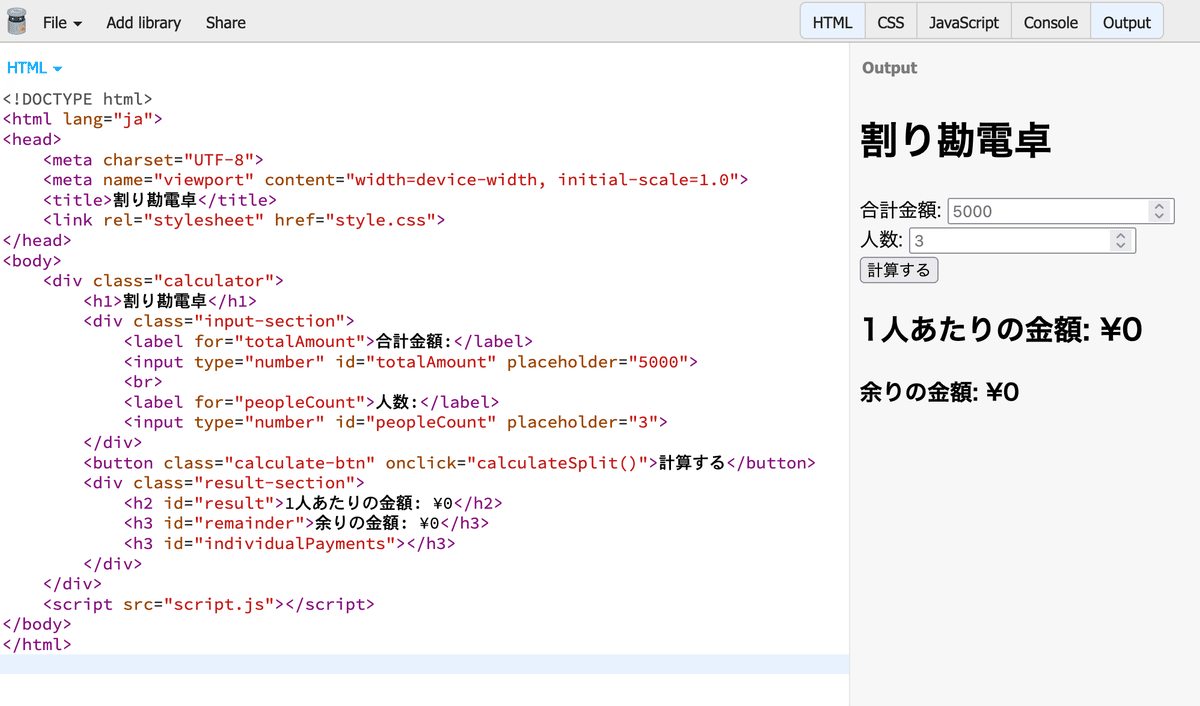Viewport: 1200px width, 706px height.
Task: Click the div class="calculator" line
Action: tap(163, 281)
